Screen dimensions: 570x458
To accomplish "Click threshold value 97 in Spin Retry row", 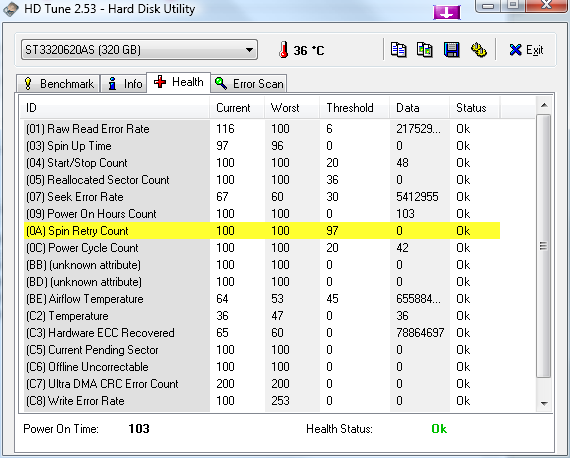I will tap(332, 231).
